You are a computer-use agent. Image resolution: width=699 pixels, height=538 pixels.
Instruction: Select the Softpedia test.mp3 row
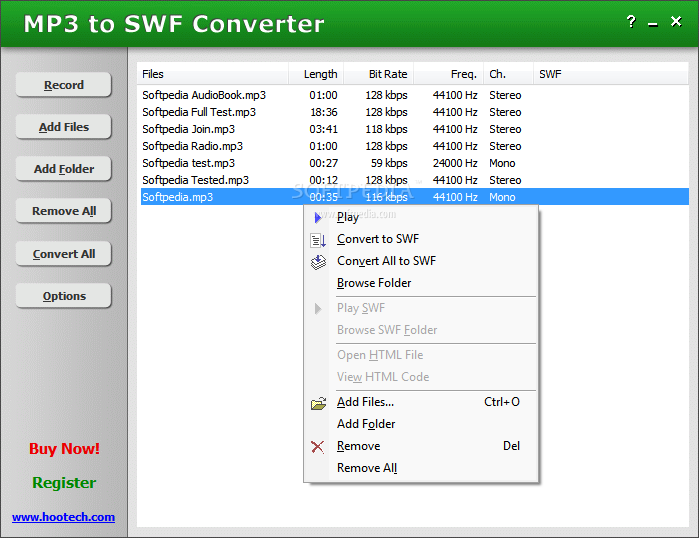click(x=415, y=163)
